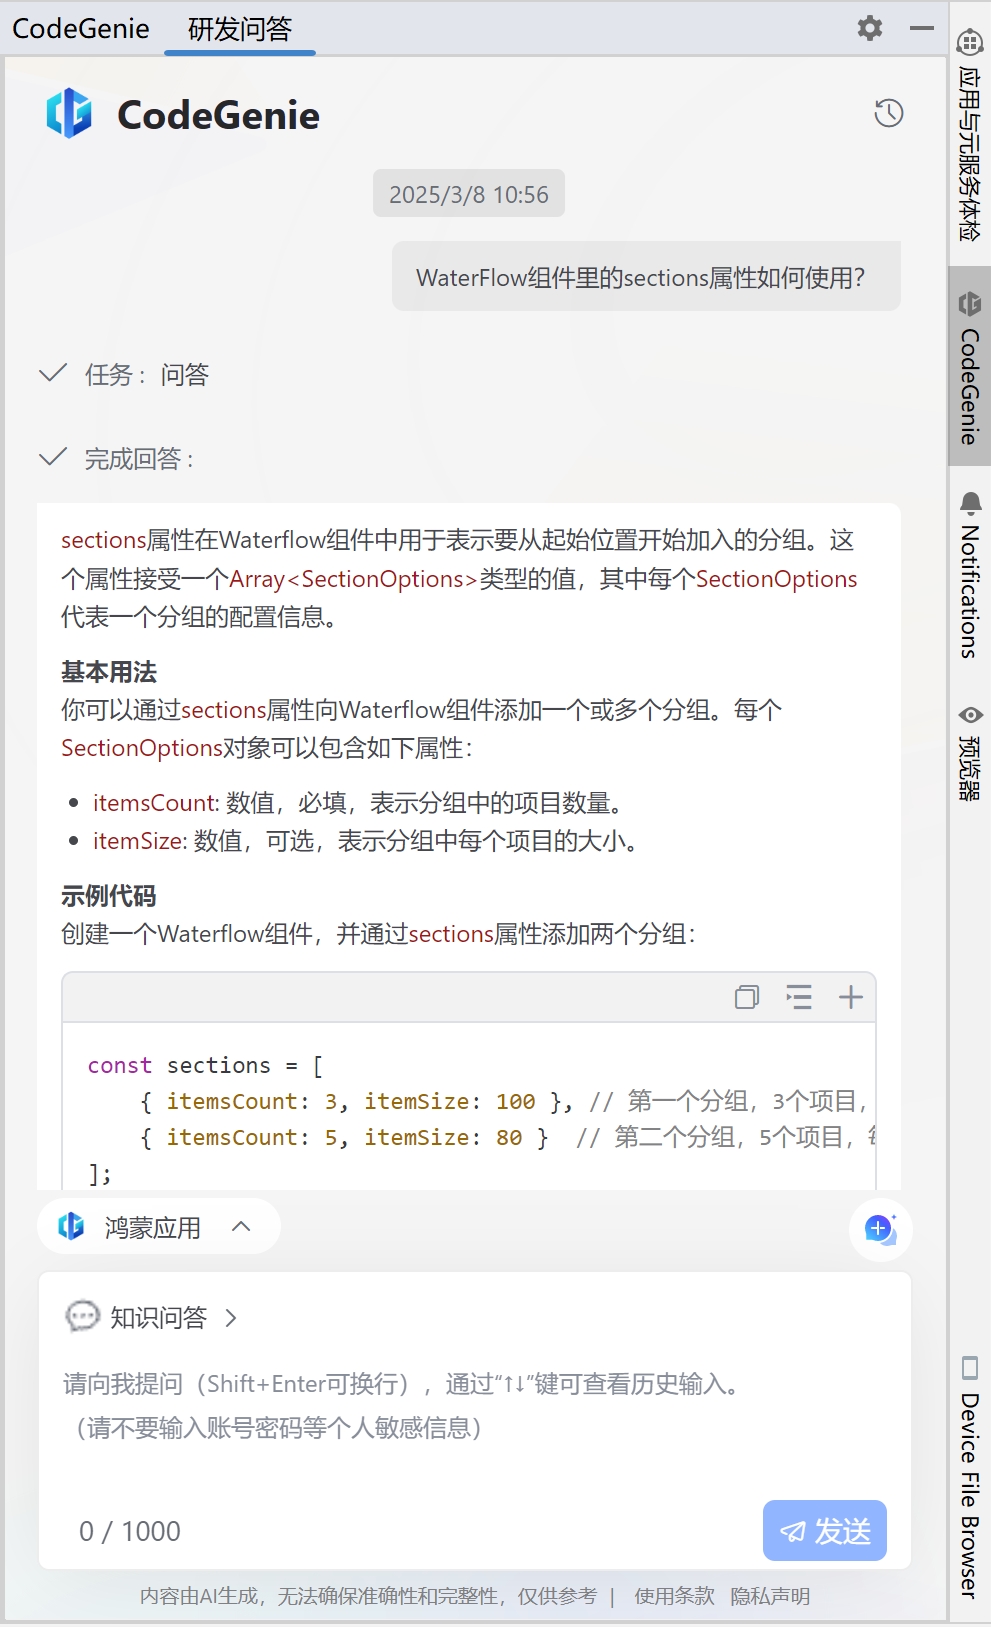Toggle line wrap in the code block
Screen dimensions: 991x1627
(799, 997)
